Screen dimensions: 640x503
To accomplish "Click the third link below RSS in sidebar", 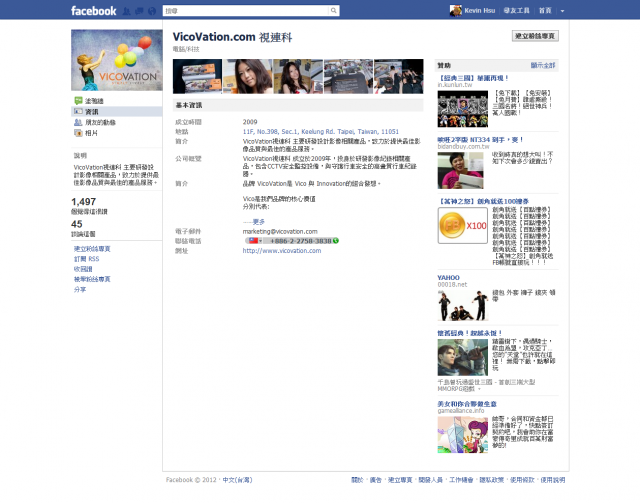I will tap(83, 269).
